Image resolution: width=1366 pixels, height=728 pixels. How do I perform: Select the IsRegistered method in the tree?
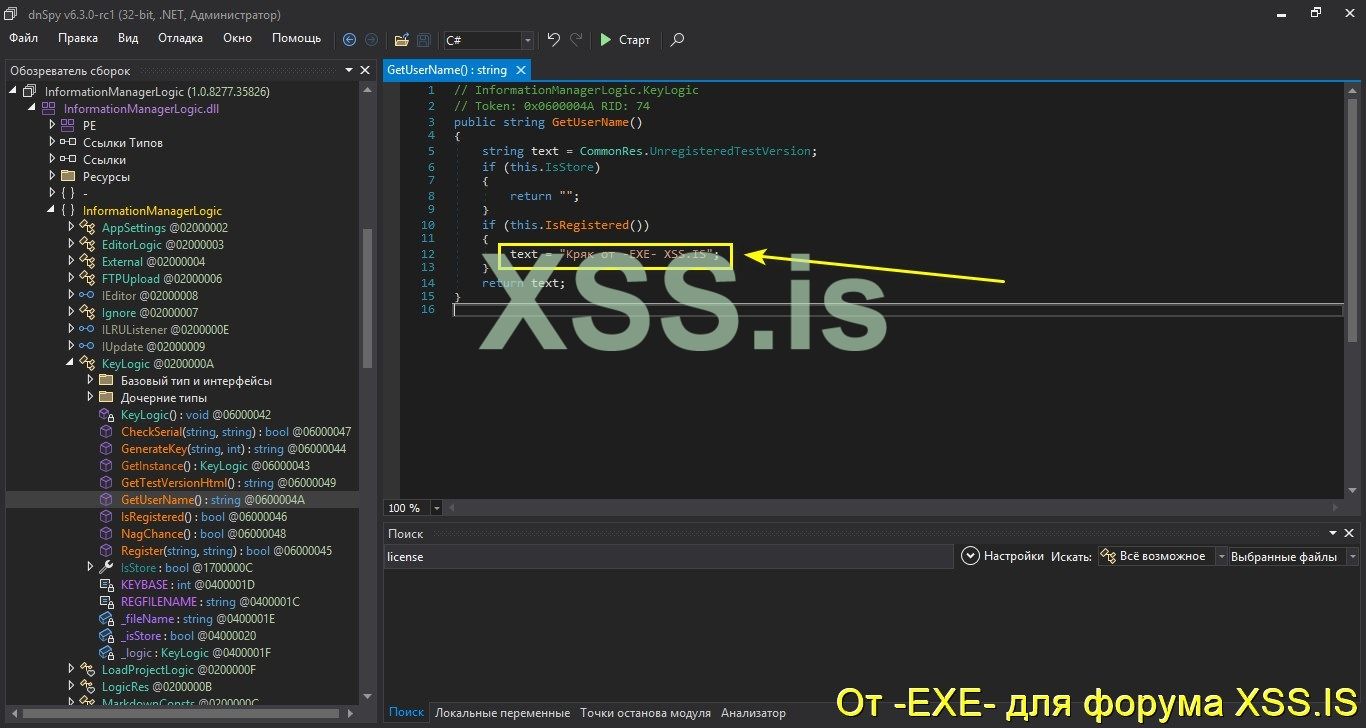tap(157, 516)
